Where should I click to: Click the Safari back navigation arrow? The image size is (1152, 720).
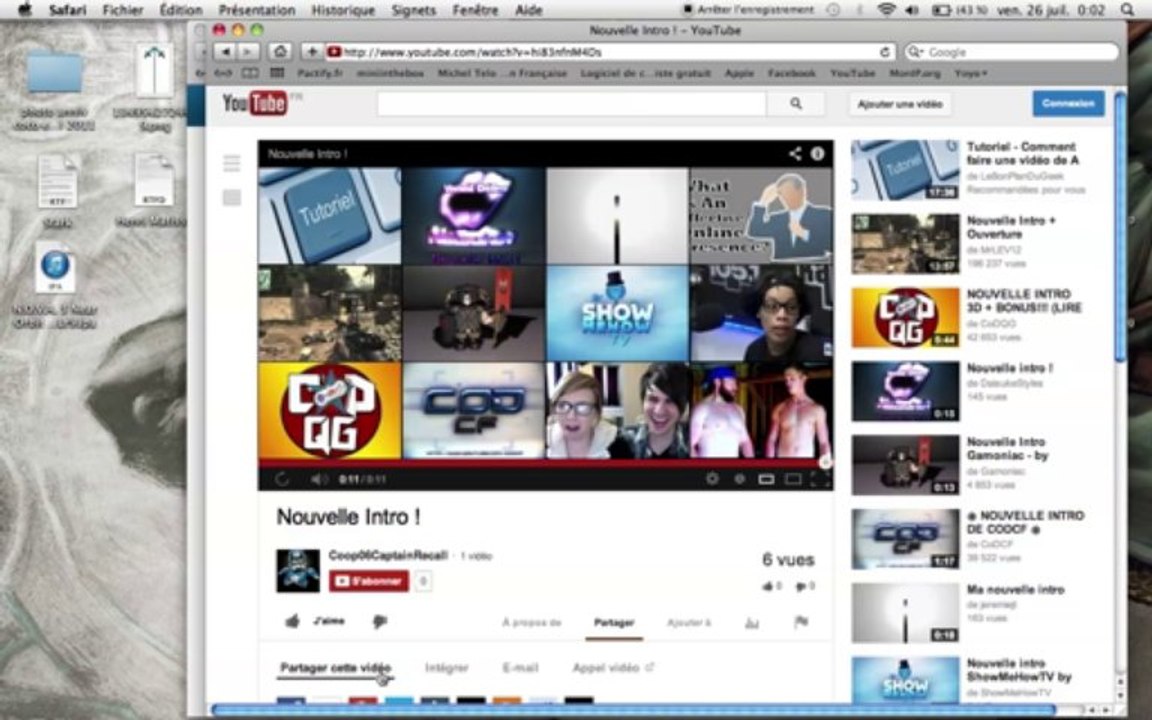pyautogui.click(x=226, y=52)
